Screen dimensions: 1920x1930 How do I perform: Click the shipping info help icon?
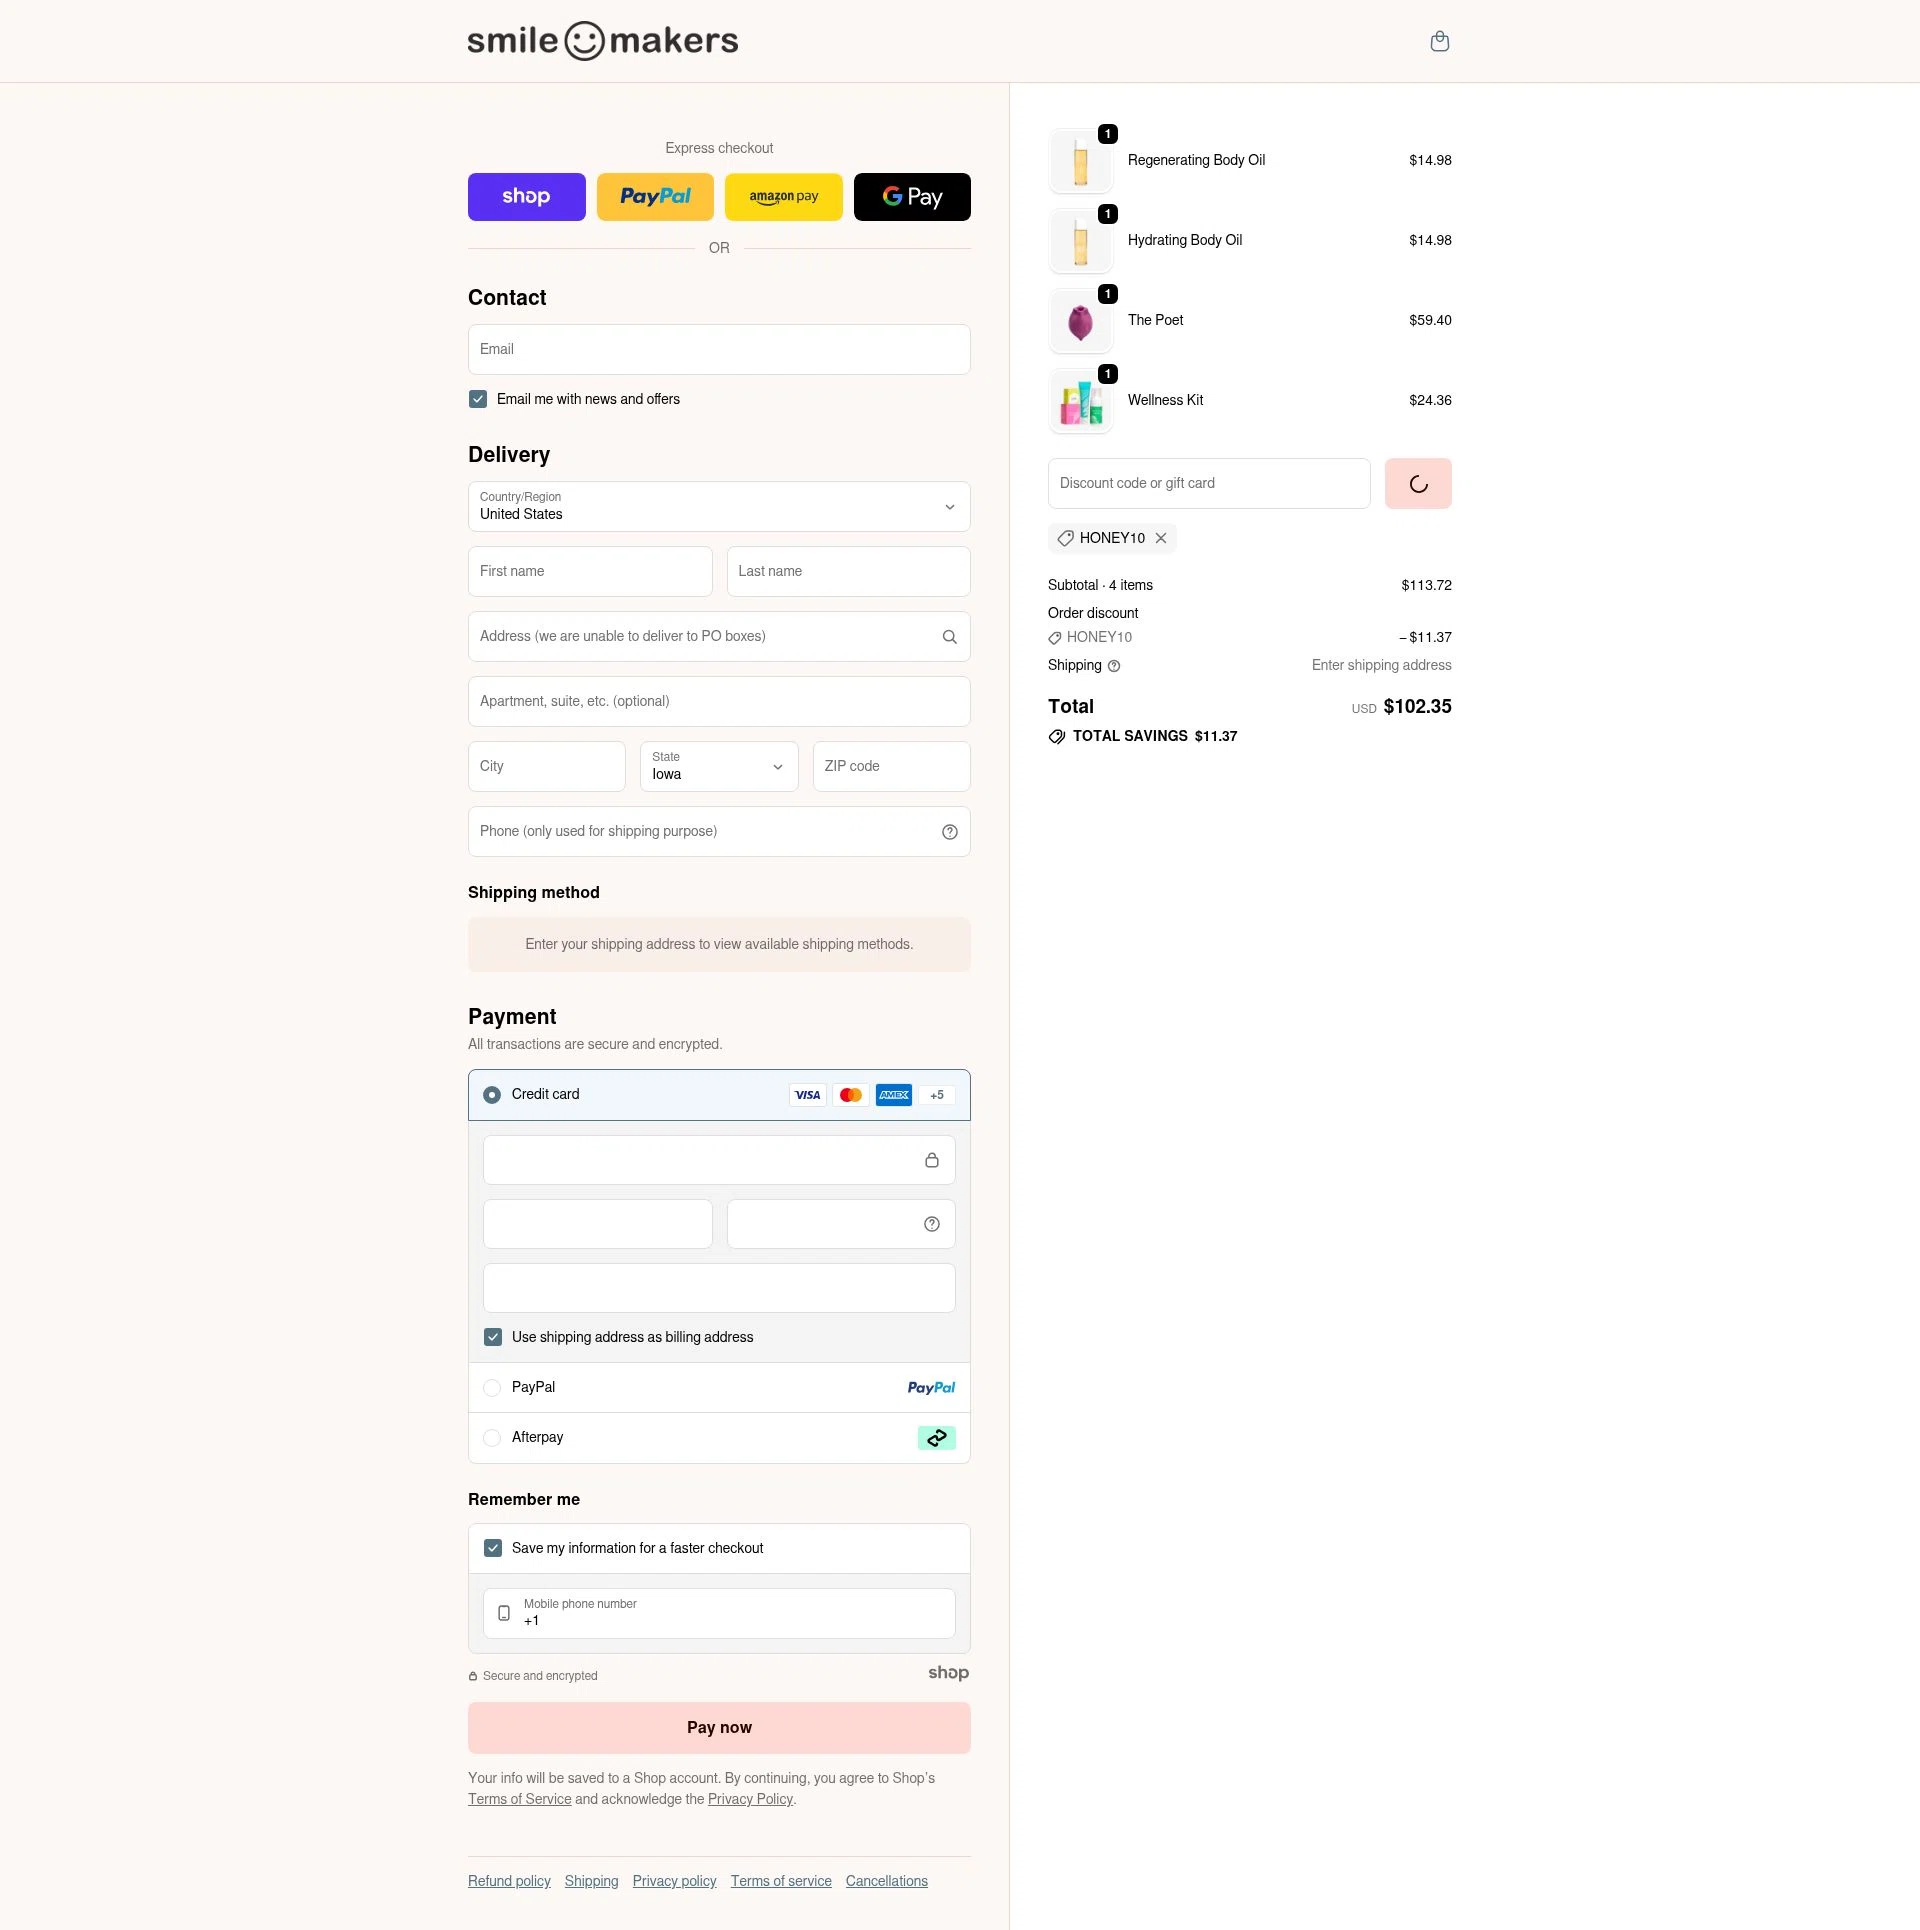[1113, 666]
